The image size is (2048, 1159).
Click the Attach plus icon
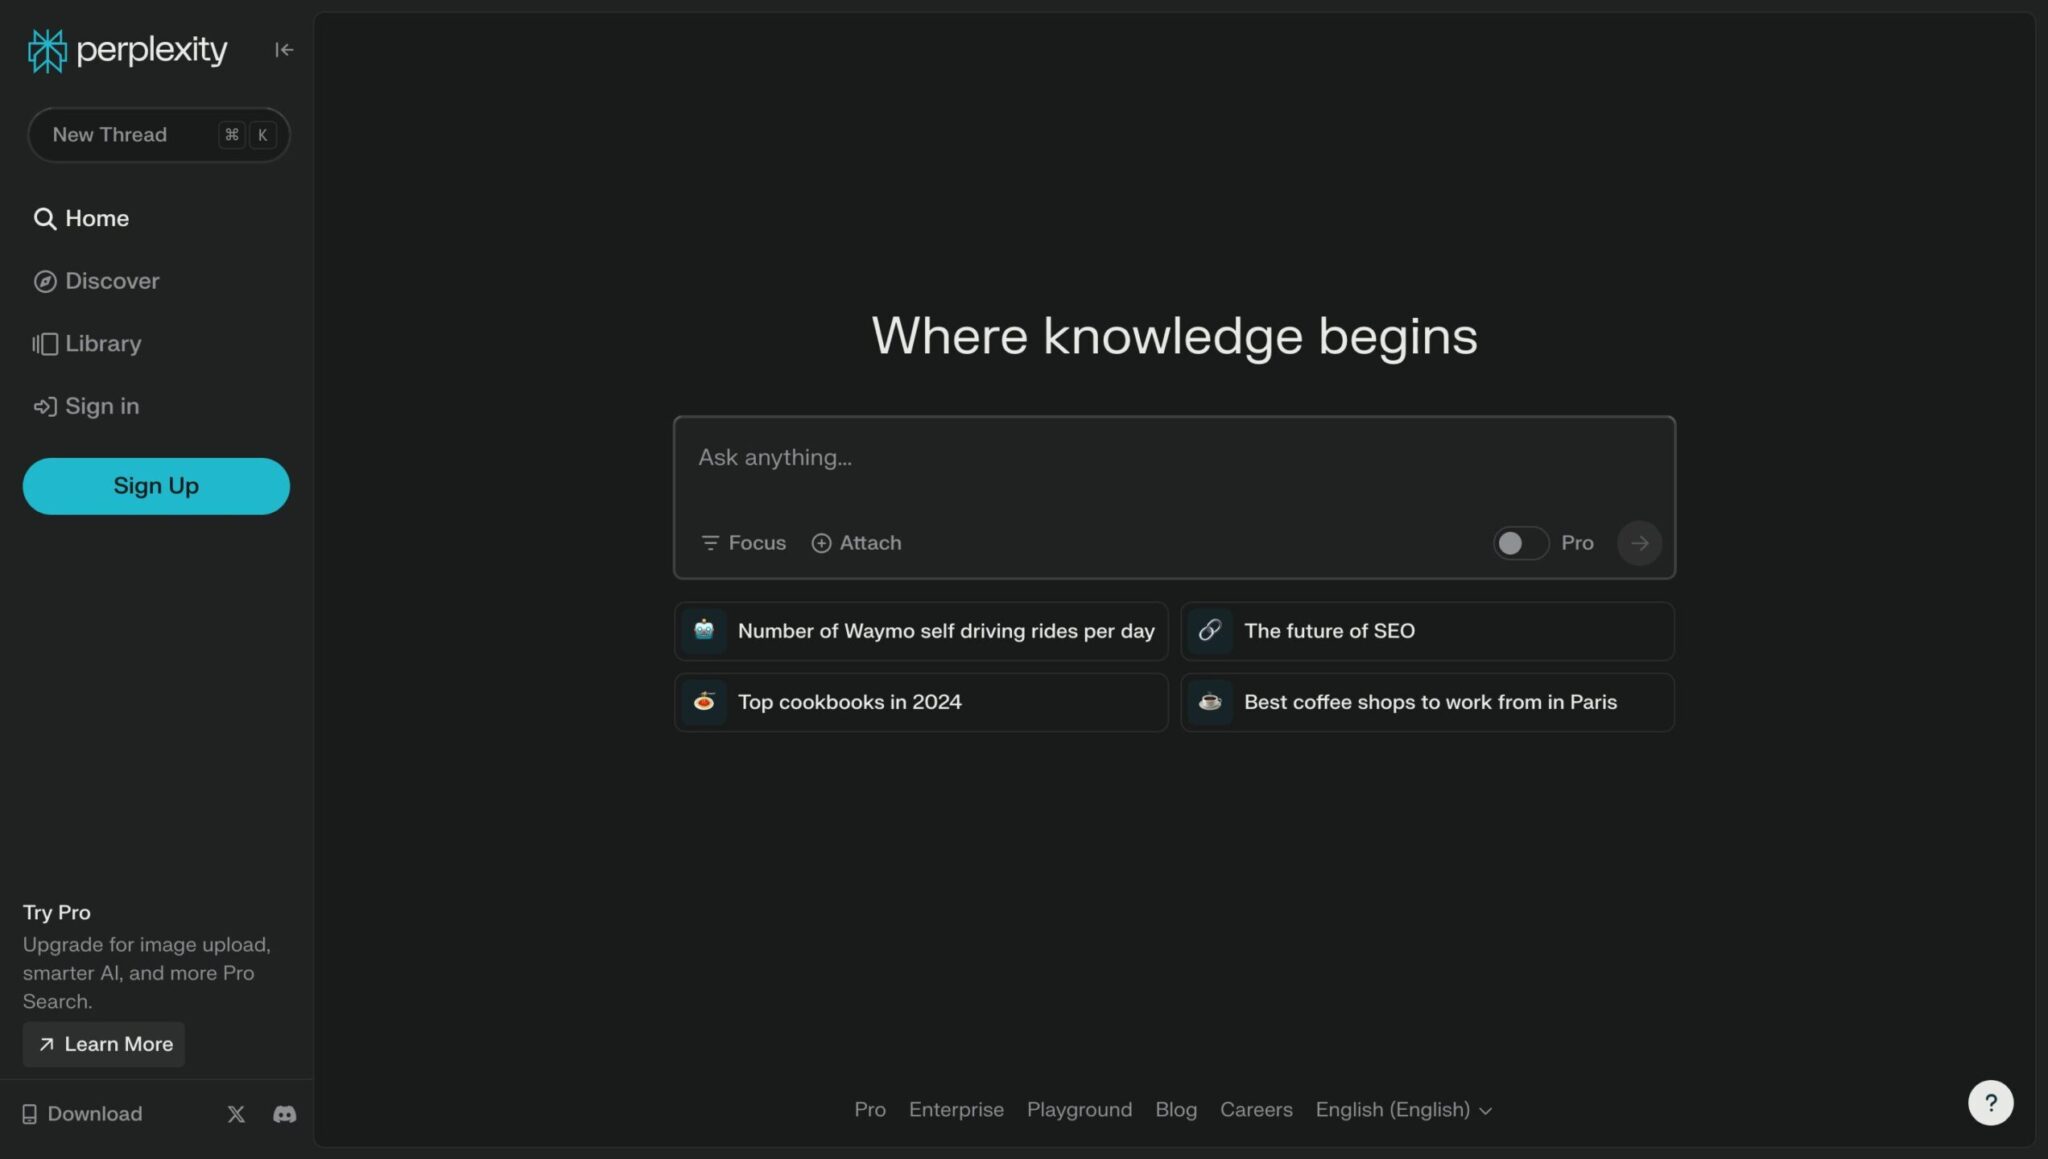tap(821, 543)
